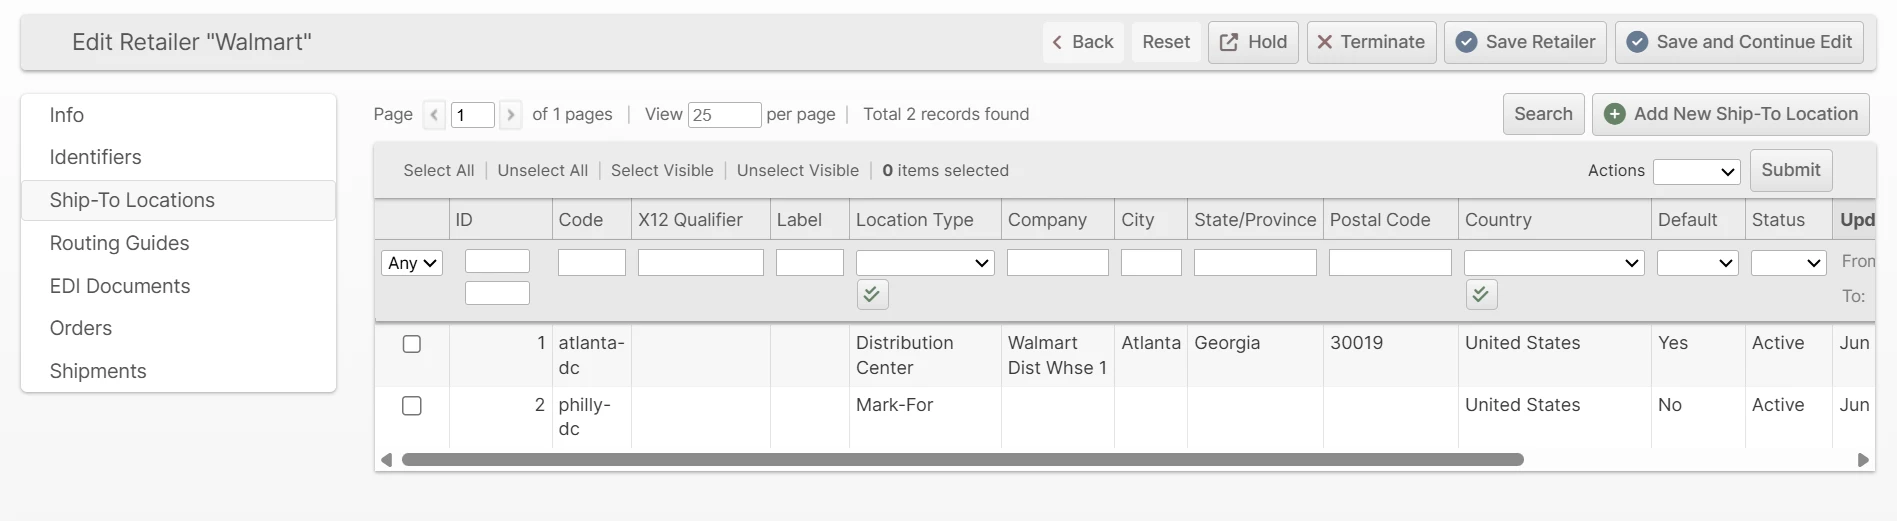Open the Orders tab
This screenshot has width=1897, height=521.
click(178, 328)
